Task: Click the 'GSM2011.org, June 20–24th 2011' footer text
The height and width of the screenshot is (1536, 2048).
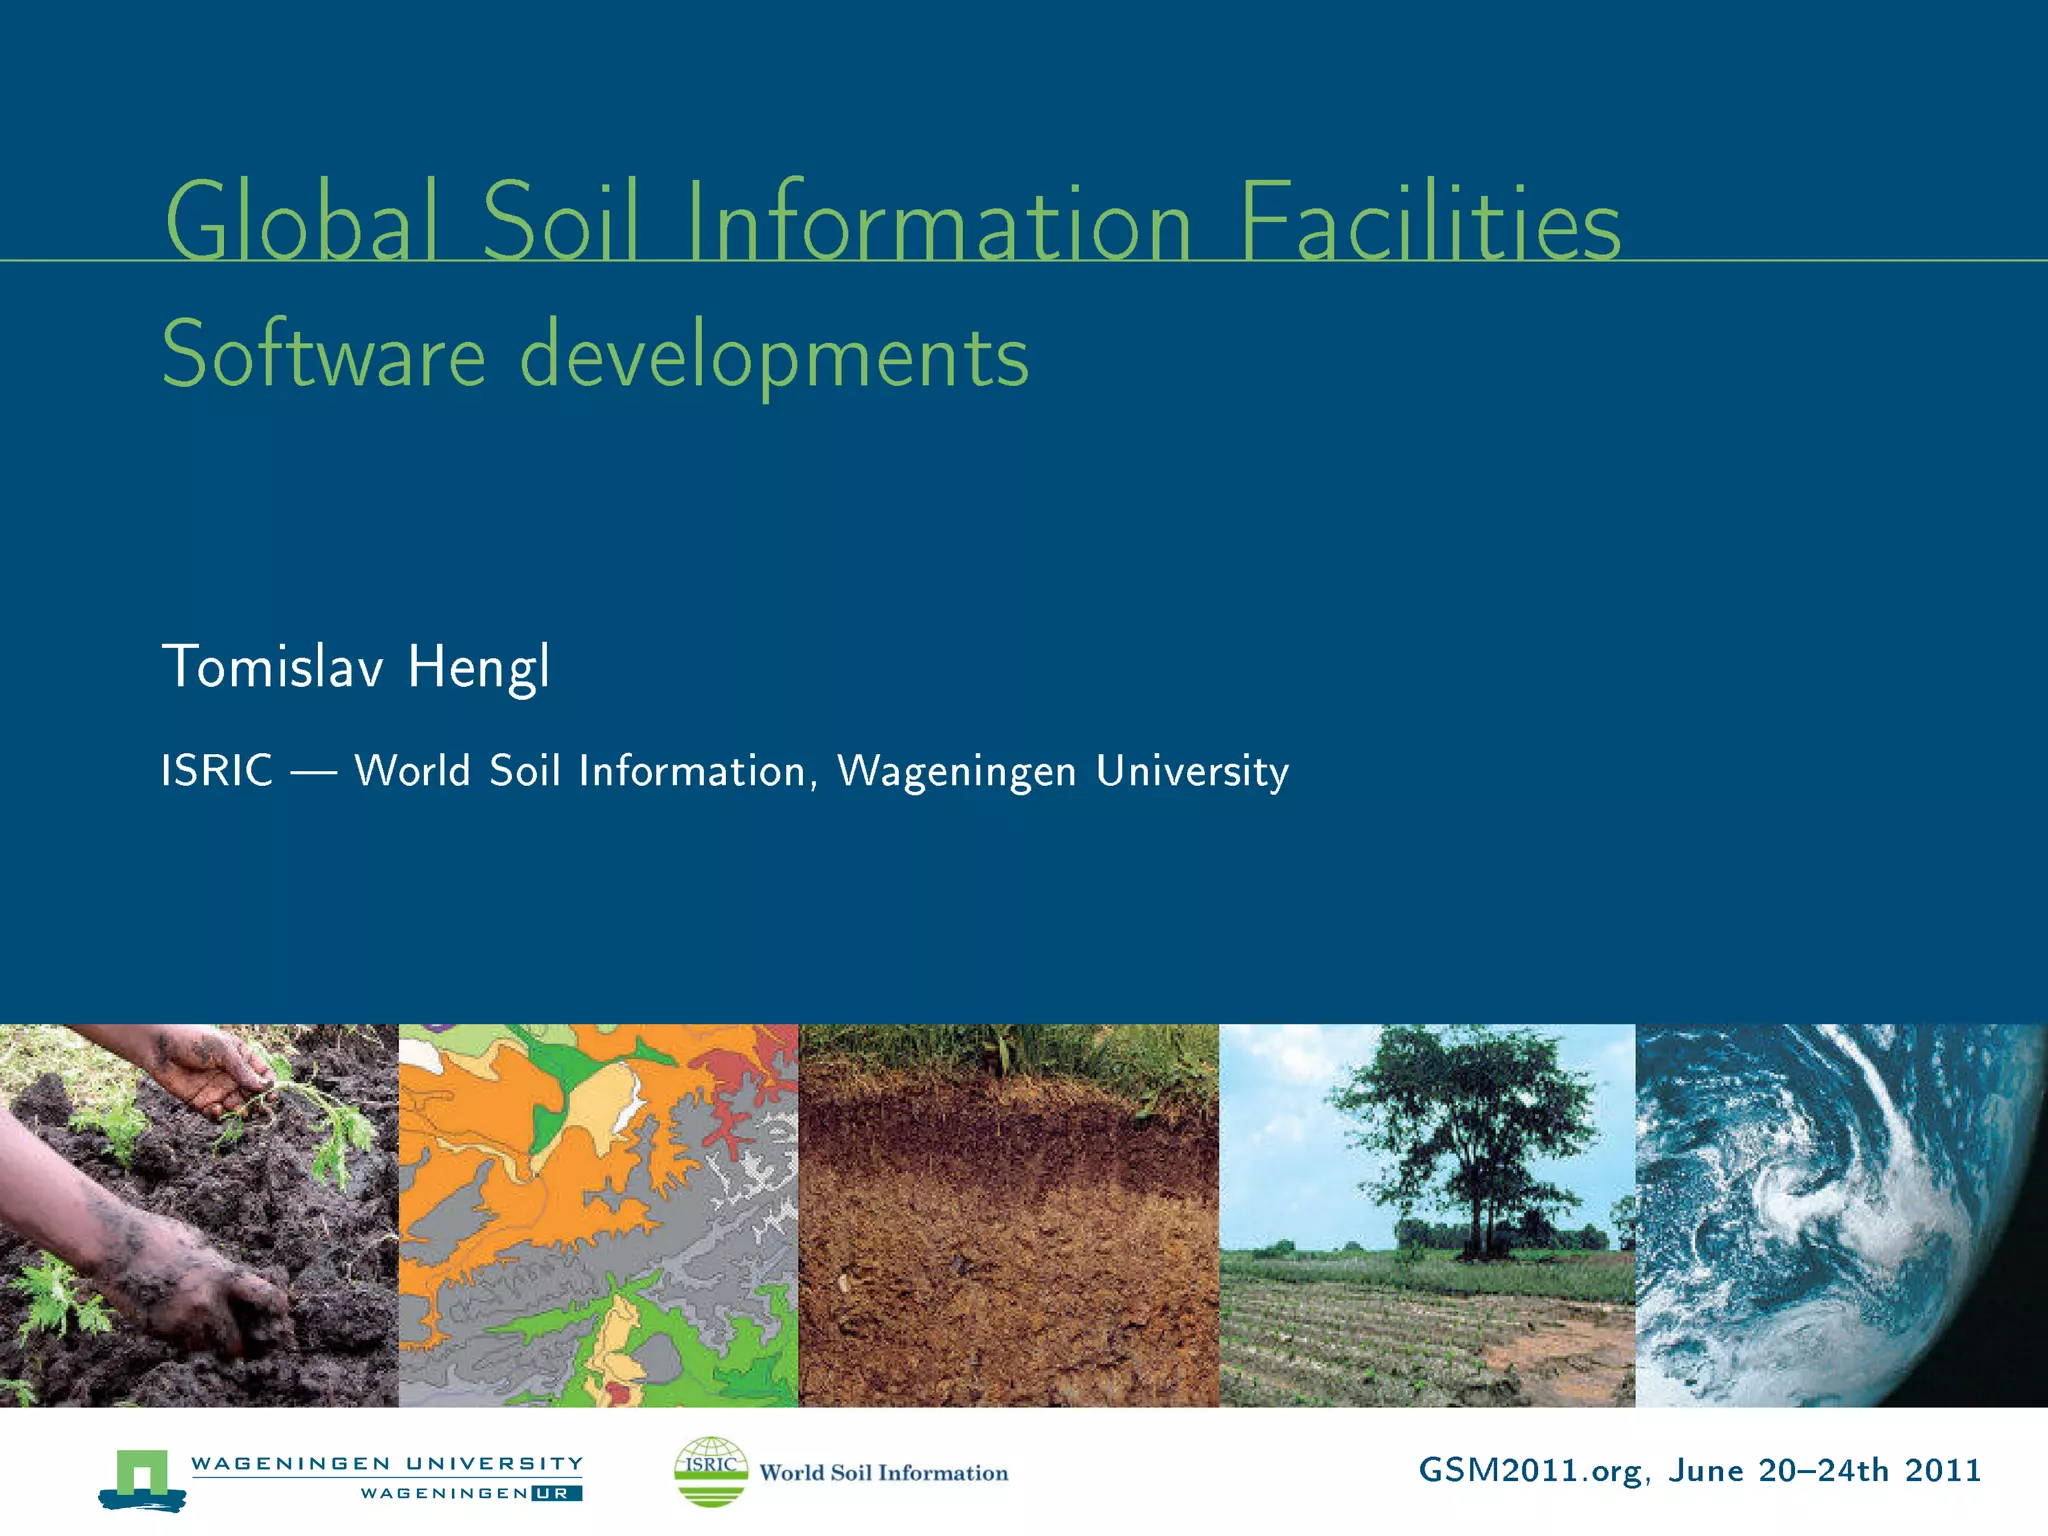Action: coord(1700,1470)
